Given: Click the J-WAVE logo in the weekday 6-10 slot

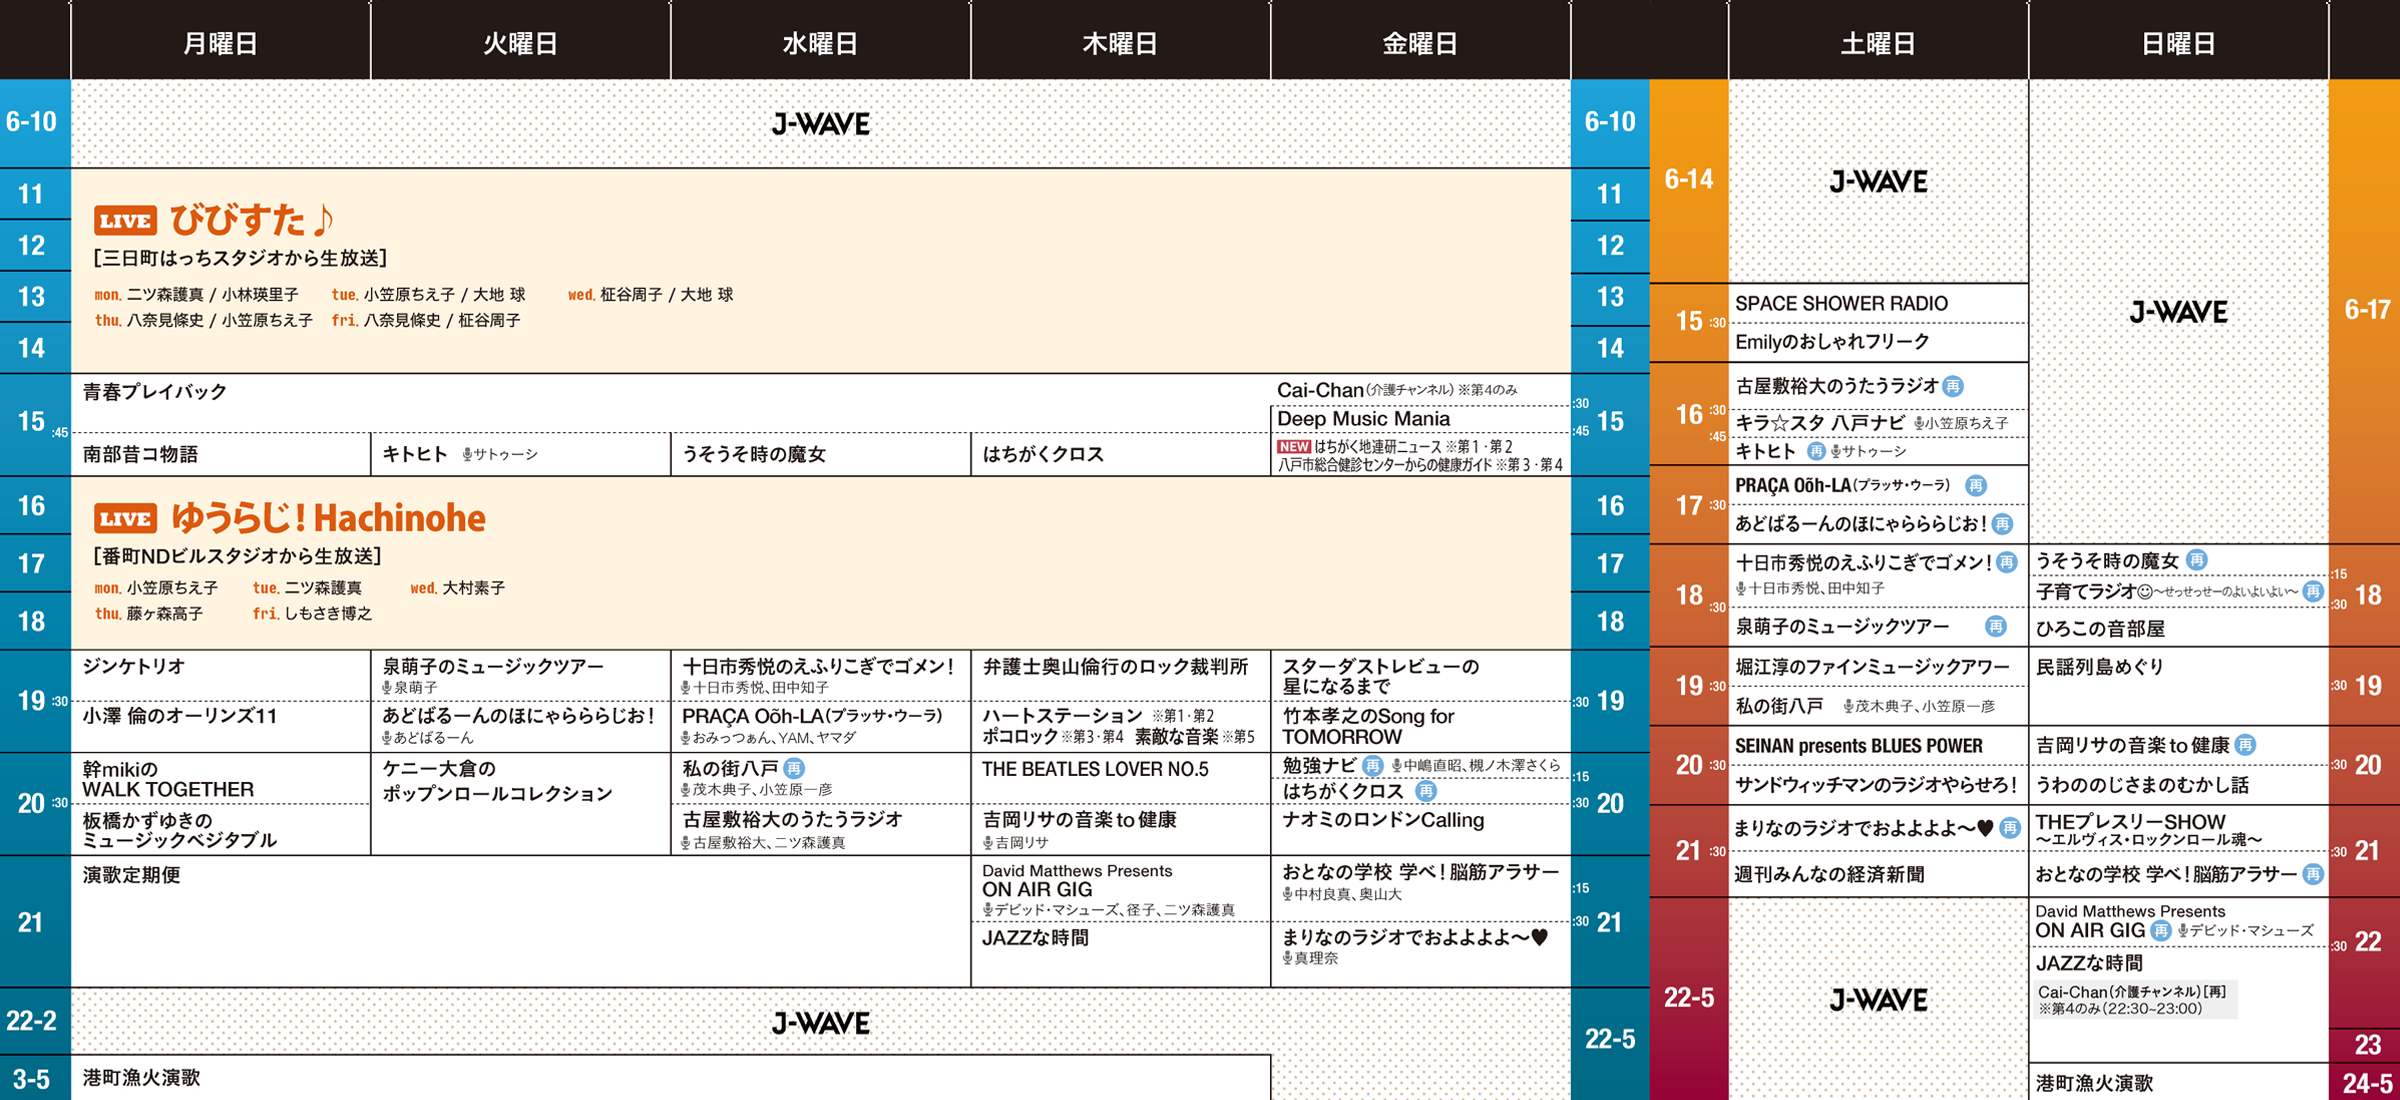Looking at the screenshot, I should (x=820, y=124).
